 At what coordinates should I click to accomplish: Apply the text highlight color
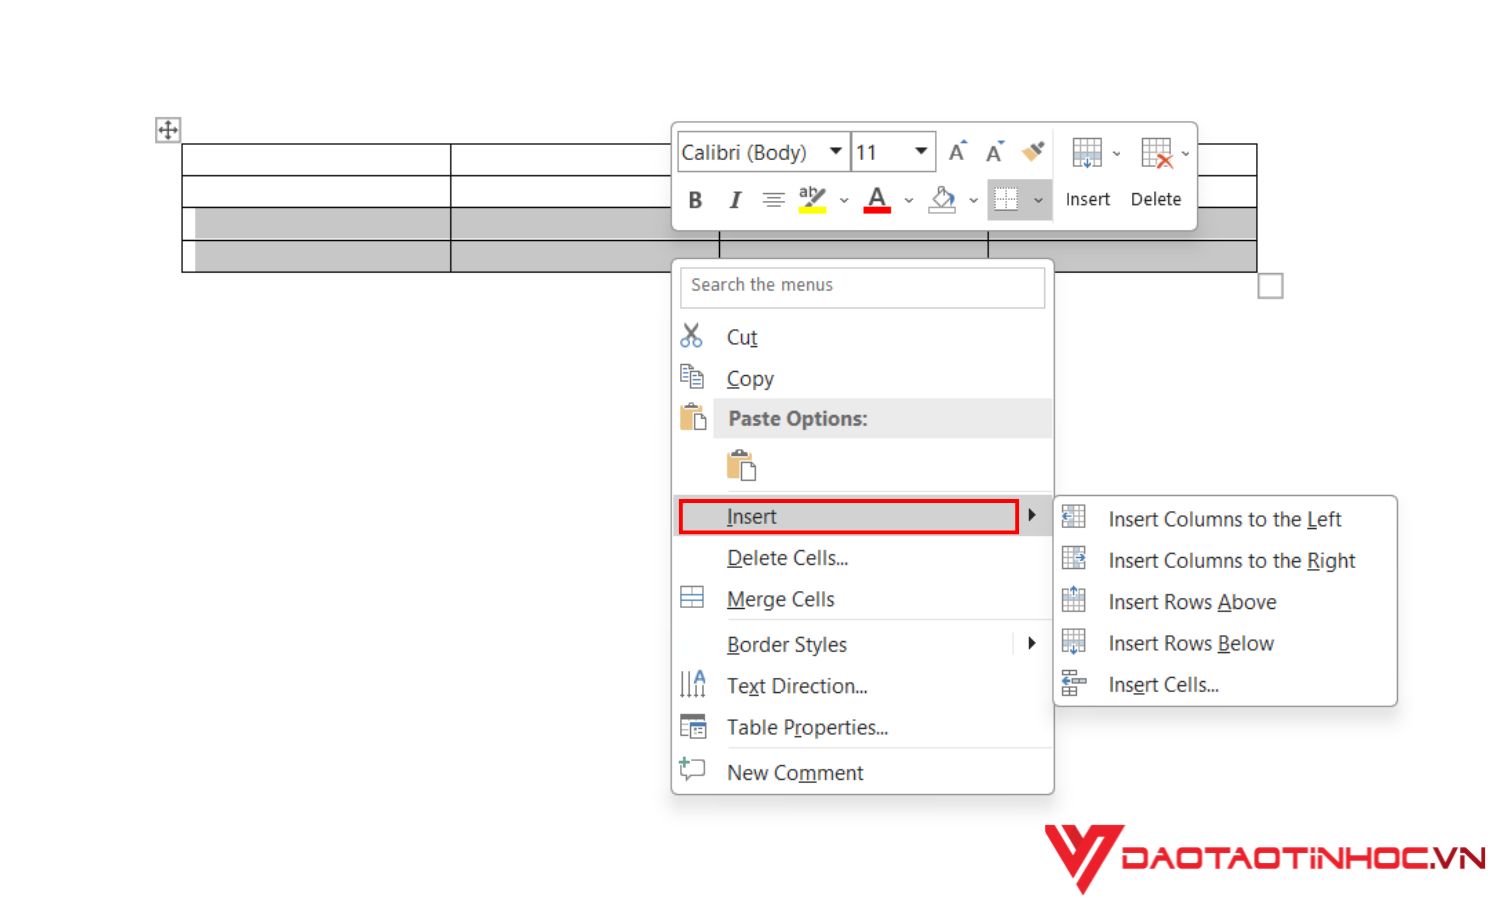[812, 199]
